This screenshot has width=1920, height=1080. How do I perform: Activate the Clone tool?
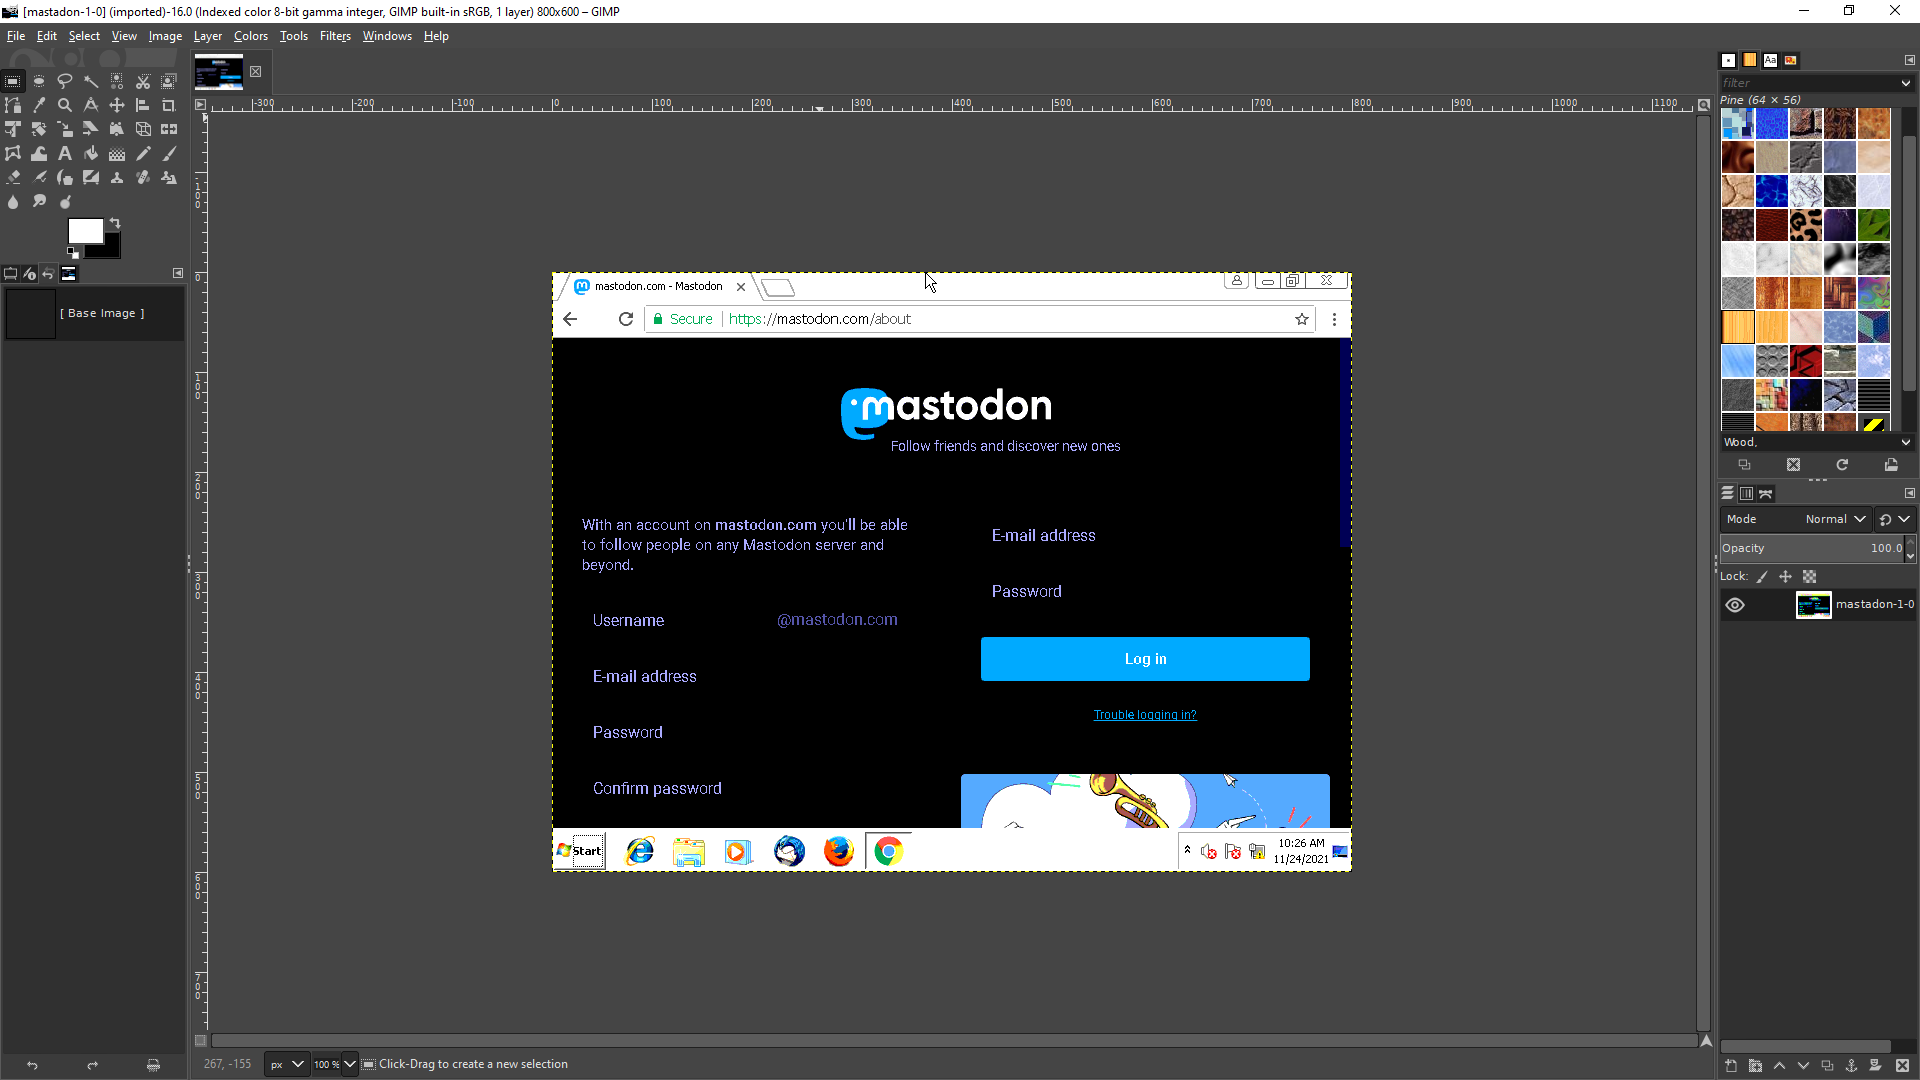pos(116,177)
